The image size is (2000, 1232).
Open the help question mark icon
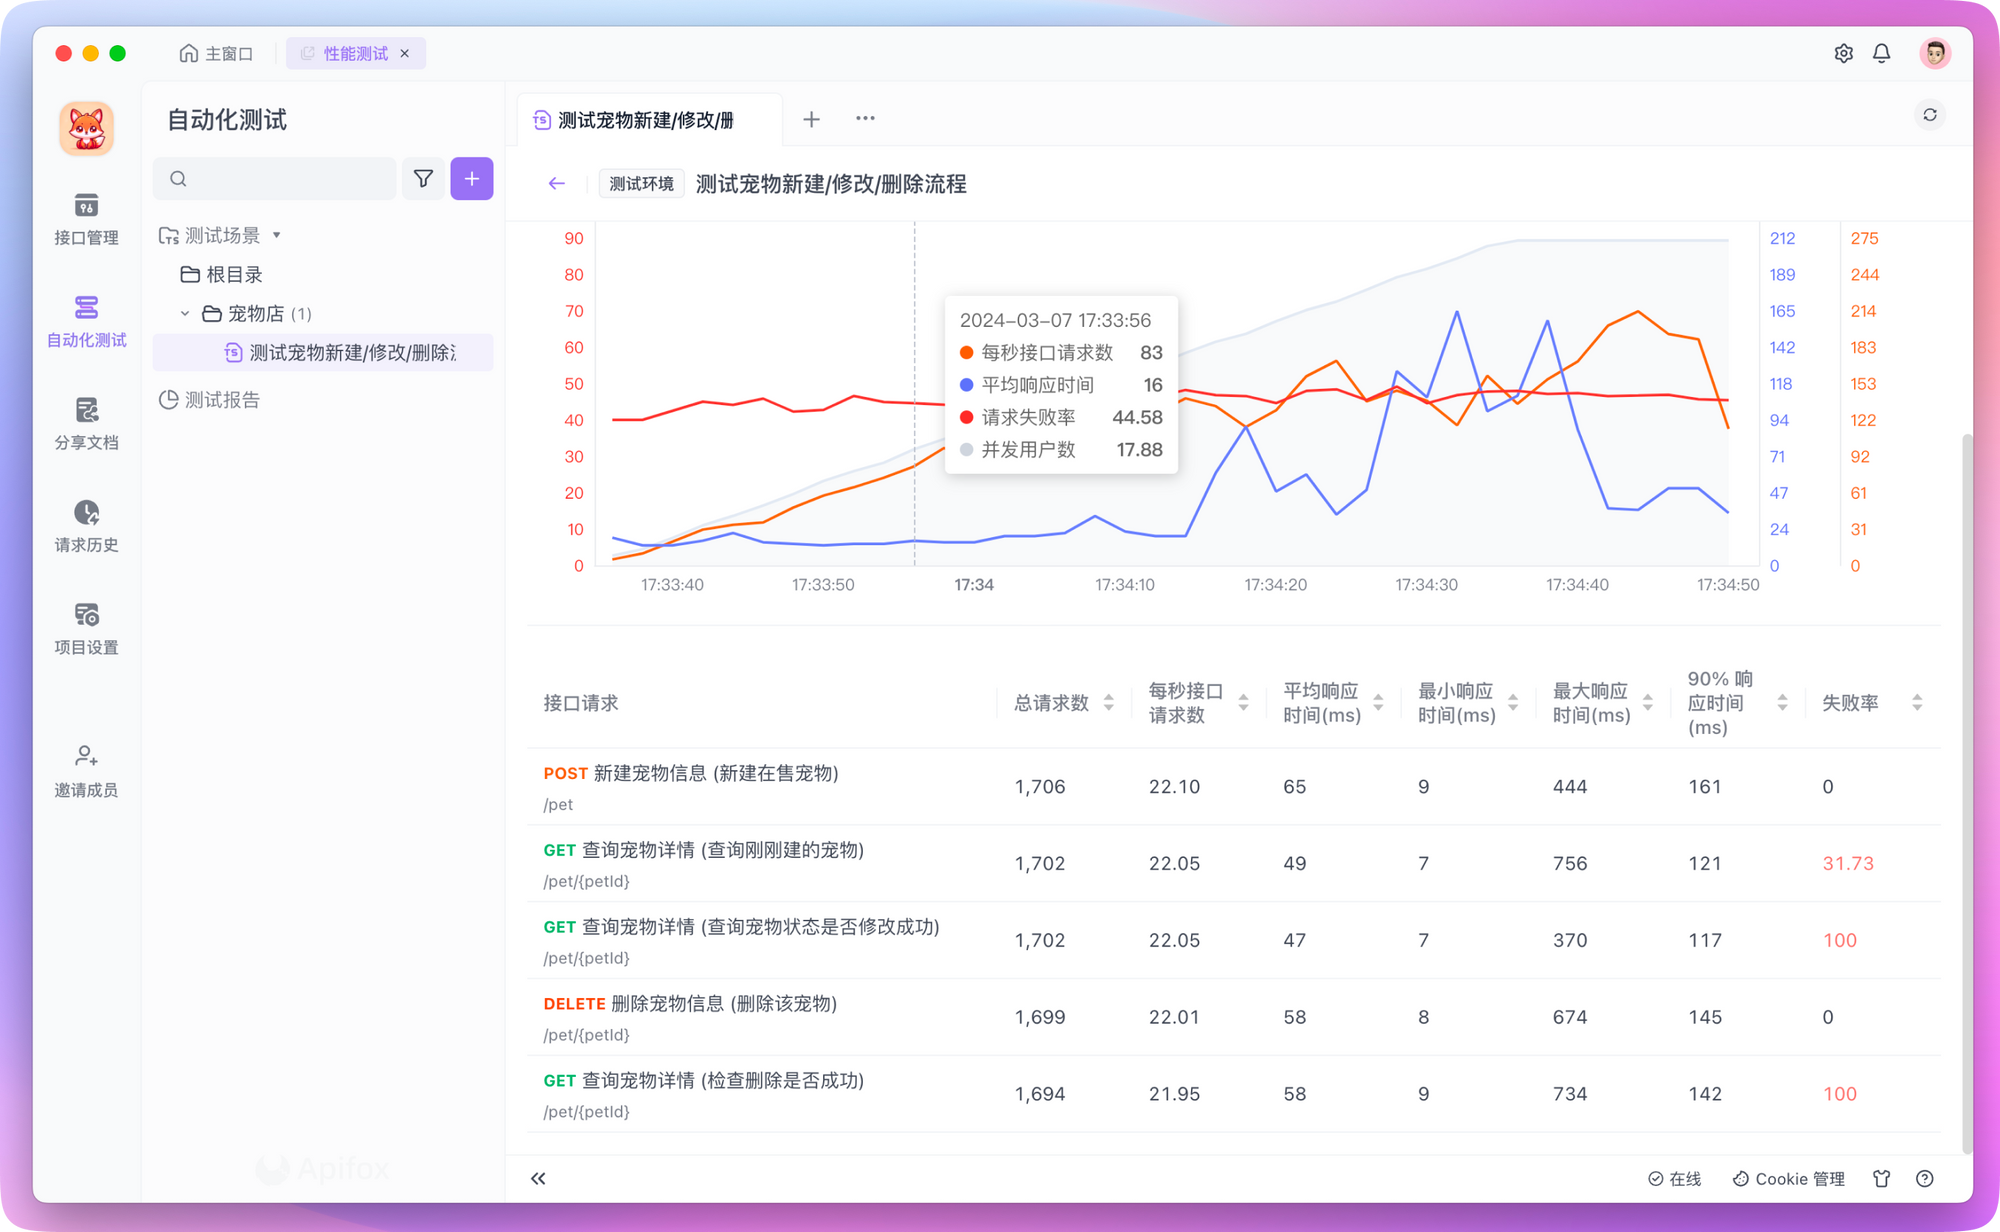tap(1925, 1179)
